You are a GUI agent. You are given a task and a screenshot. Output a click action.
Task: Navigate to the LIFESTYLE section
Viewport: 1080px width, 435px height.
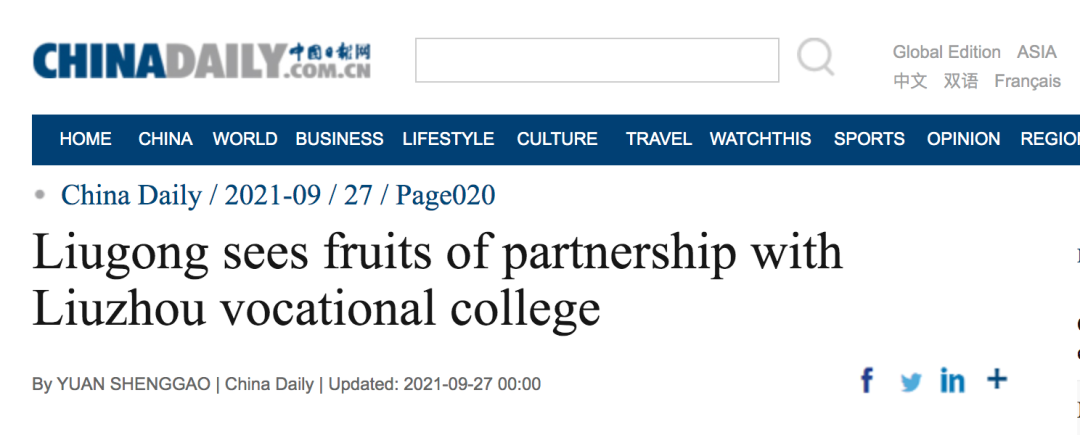[448, 139]
